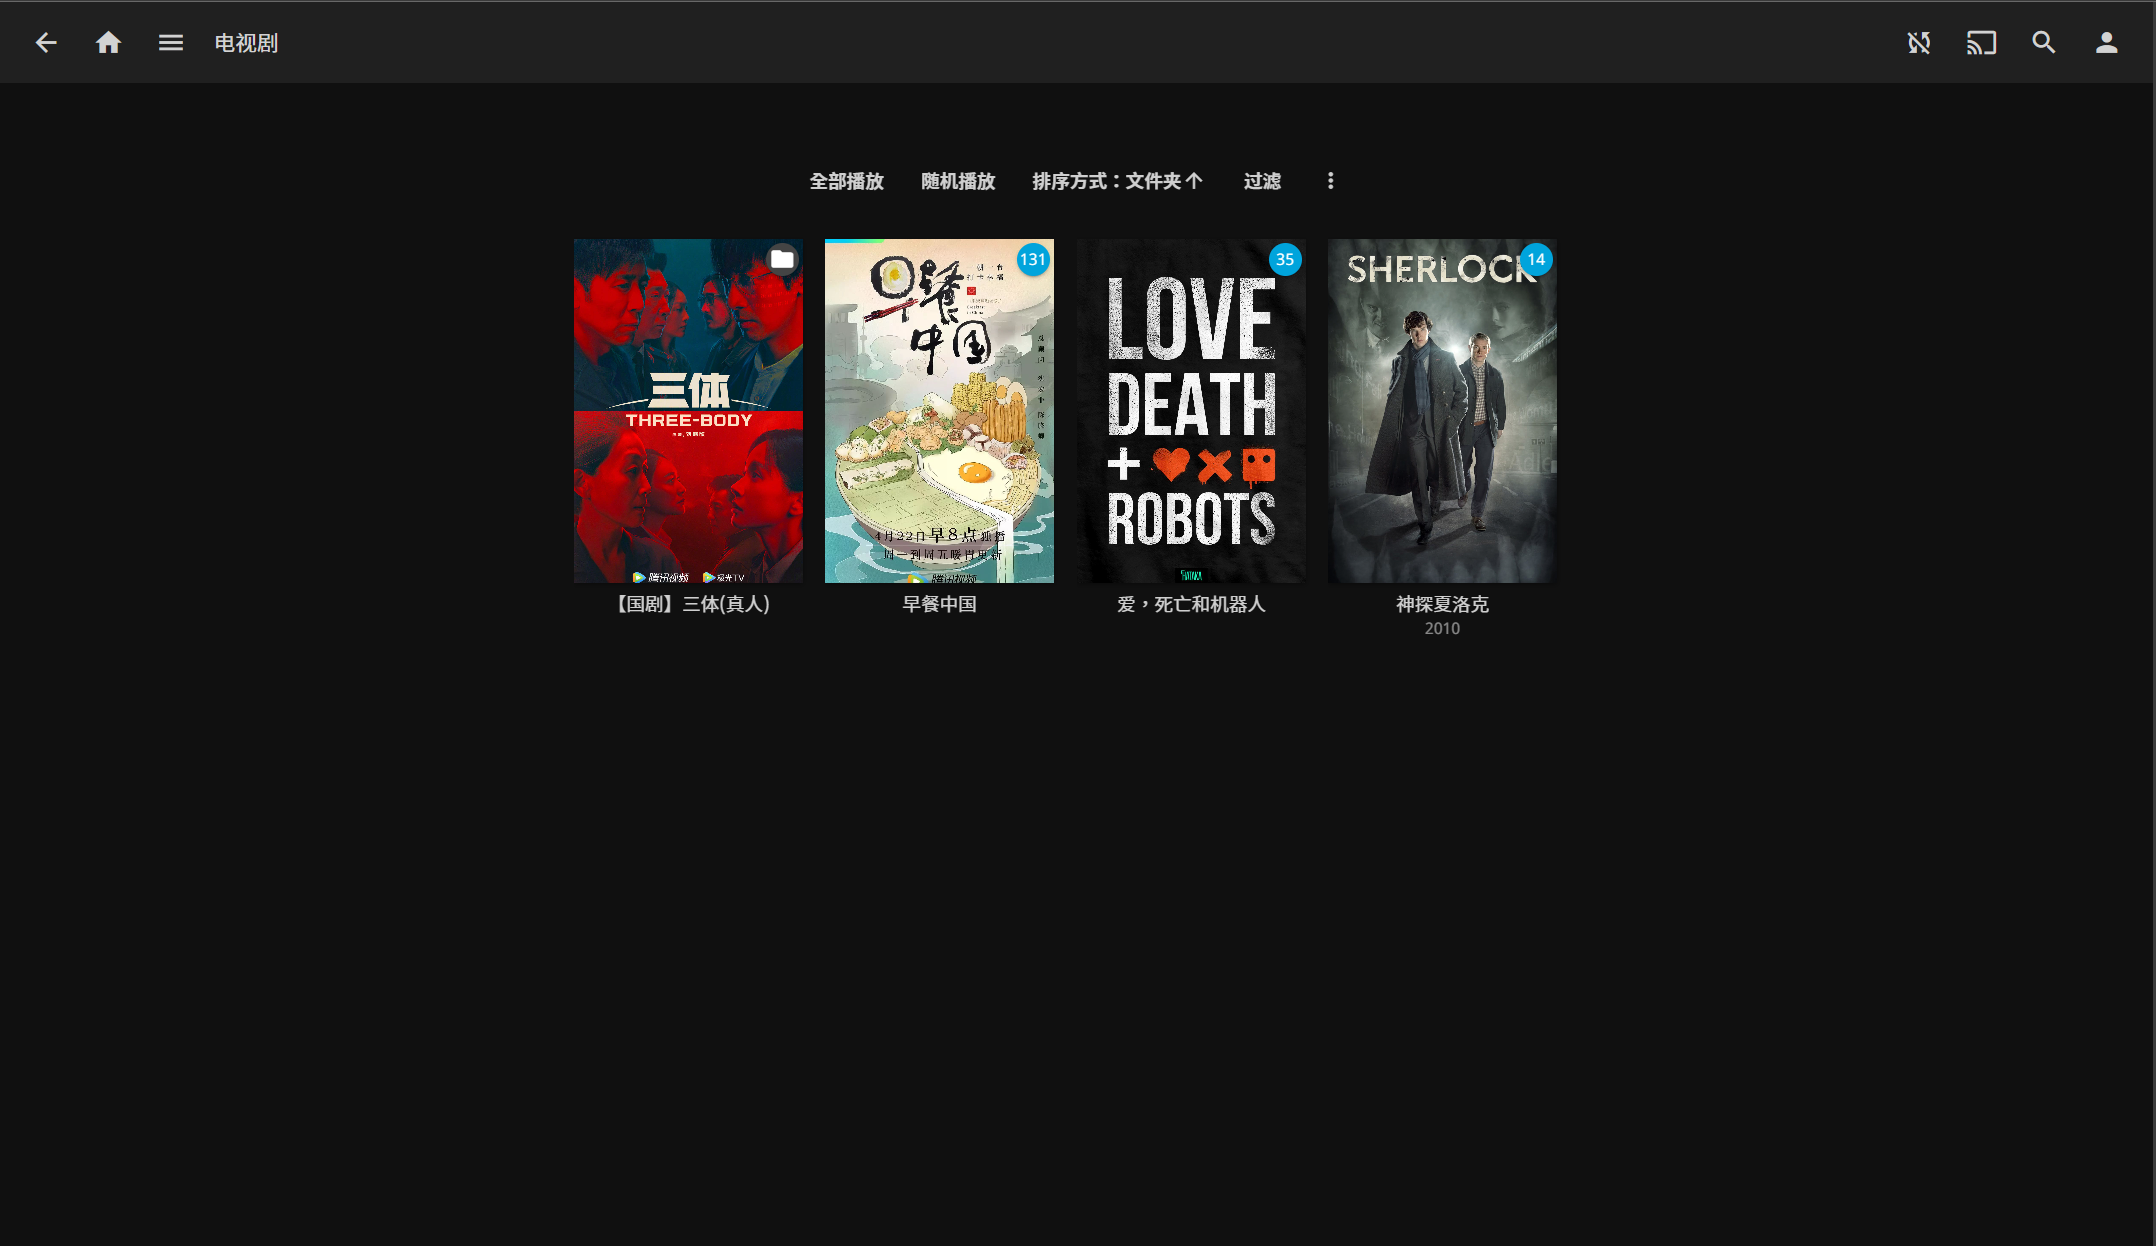Open the 过滤 filter menu
Image resolution: width=2156 pixels, height=1246 pixels.
tap(1262, 181)
